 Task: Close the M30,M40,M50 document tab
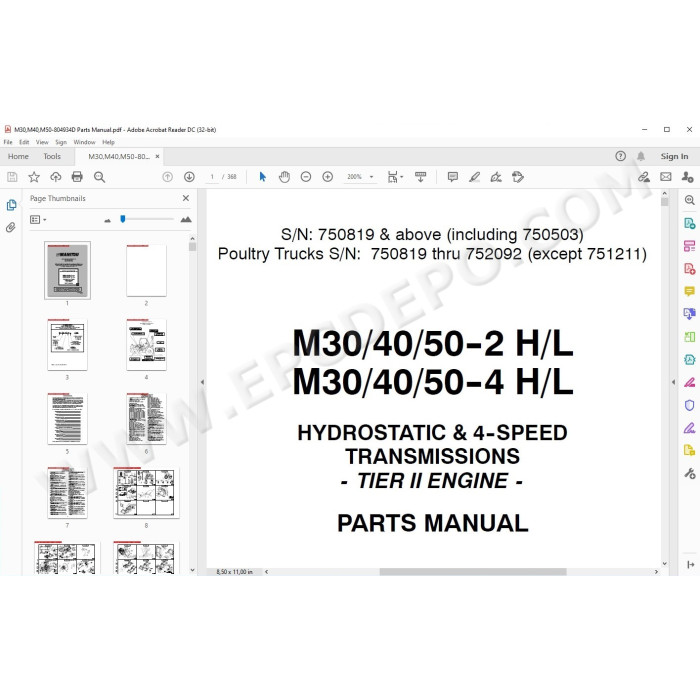157,157
